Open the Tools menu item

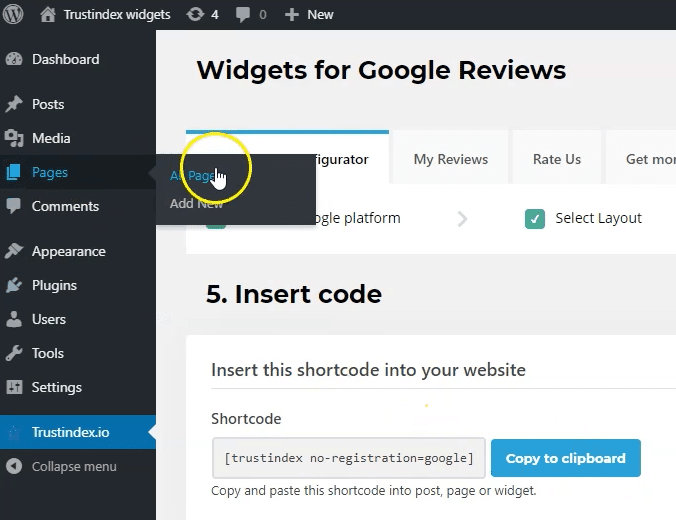pos(48,354)
